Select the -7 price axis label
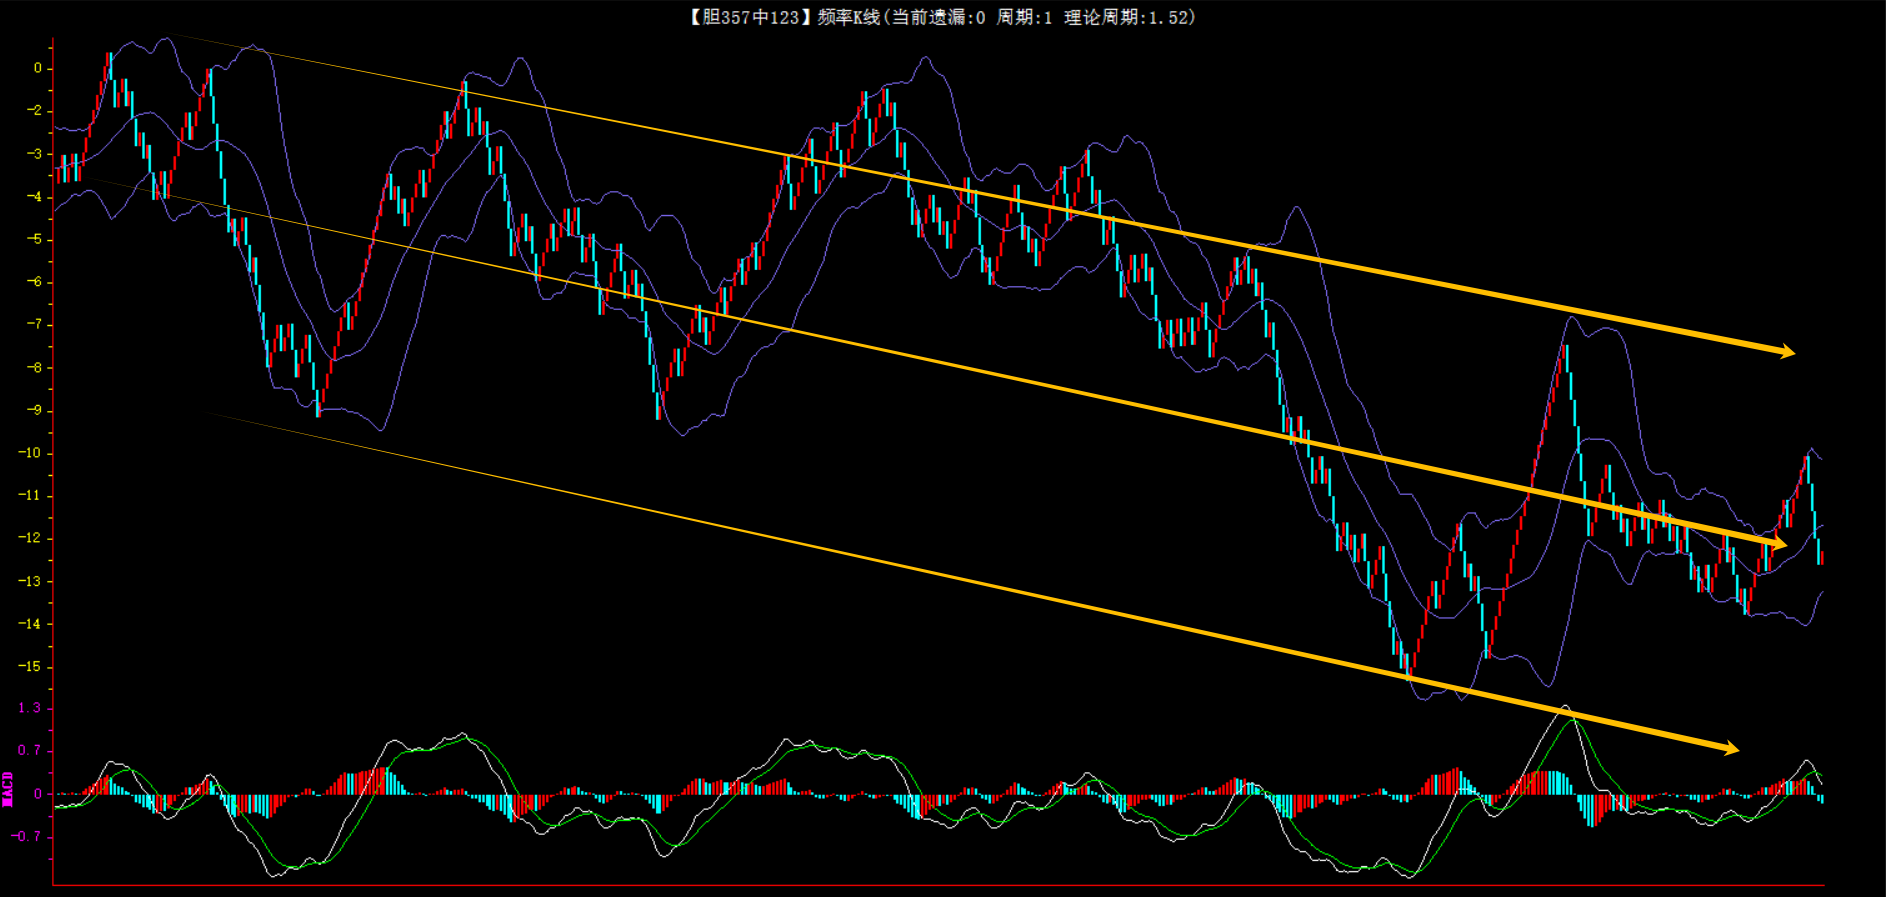 coord(33,325)
